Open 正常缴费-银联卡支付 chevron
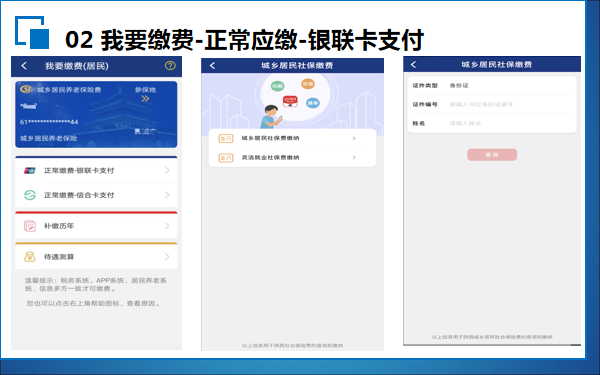The width and height of the screenshot is (600, 375). point(167,170)
